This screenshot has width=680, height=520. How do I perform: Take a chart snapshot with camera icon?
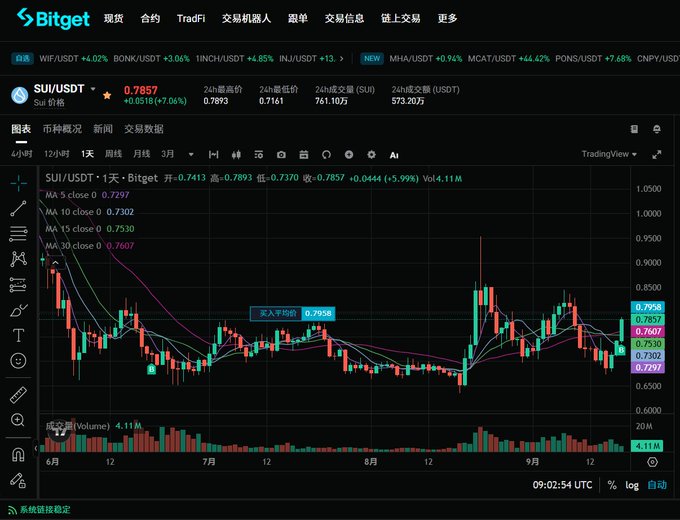pos(281,155)
